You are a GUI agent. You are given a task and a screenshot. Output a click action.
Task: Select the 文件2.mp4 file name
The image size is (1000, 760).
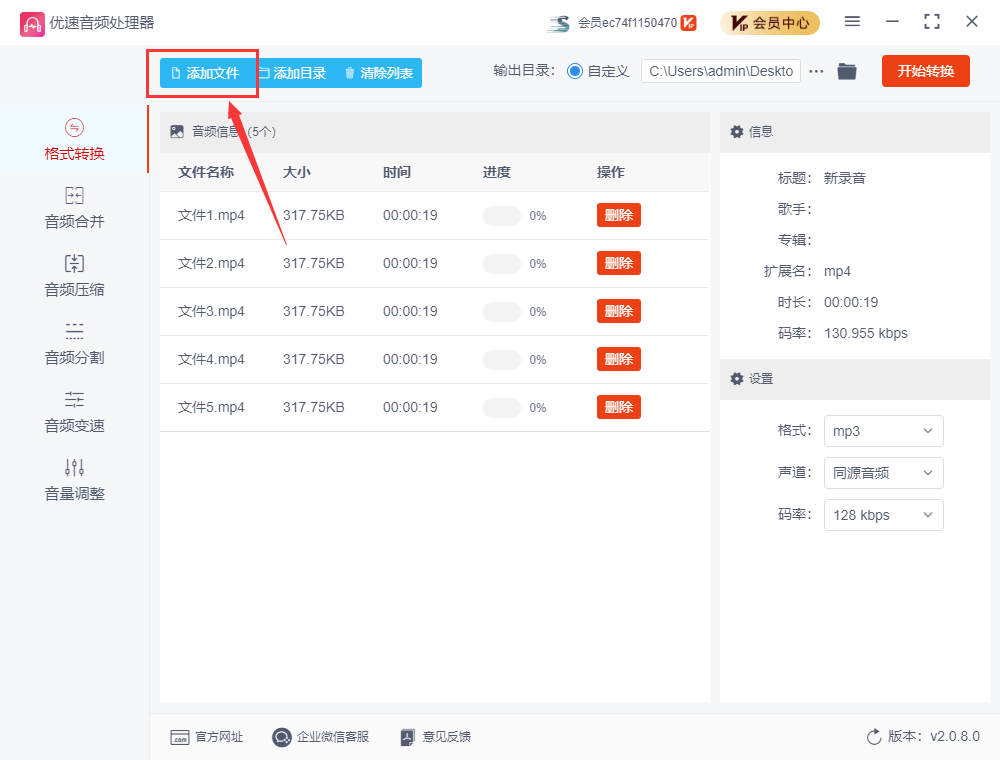coord(210,263)
